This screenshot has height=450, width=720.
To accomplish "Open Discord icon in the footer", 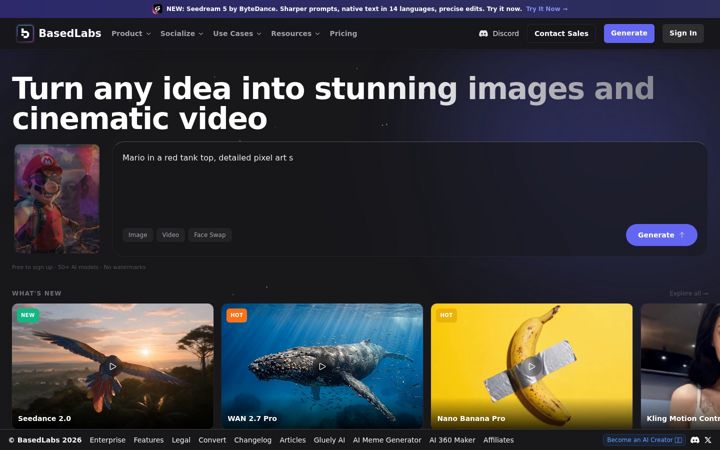I will (x=695, y=440).
